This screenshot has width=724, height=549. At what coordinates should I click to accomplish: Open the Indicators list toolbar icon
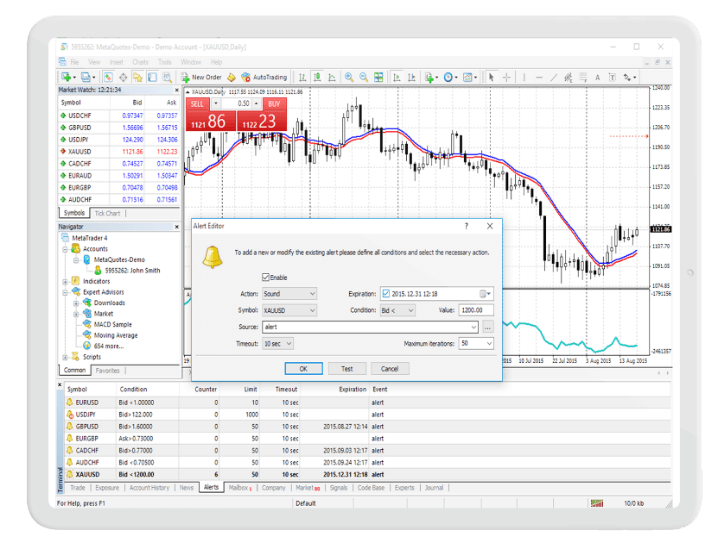pyautogui.click(x=431, y=77)
